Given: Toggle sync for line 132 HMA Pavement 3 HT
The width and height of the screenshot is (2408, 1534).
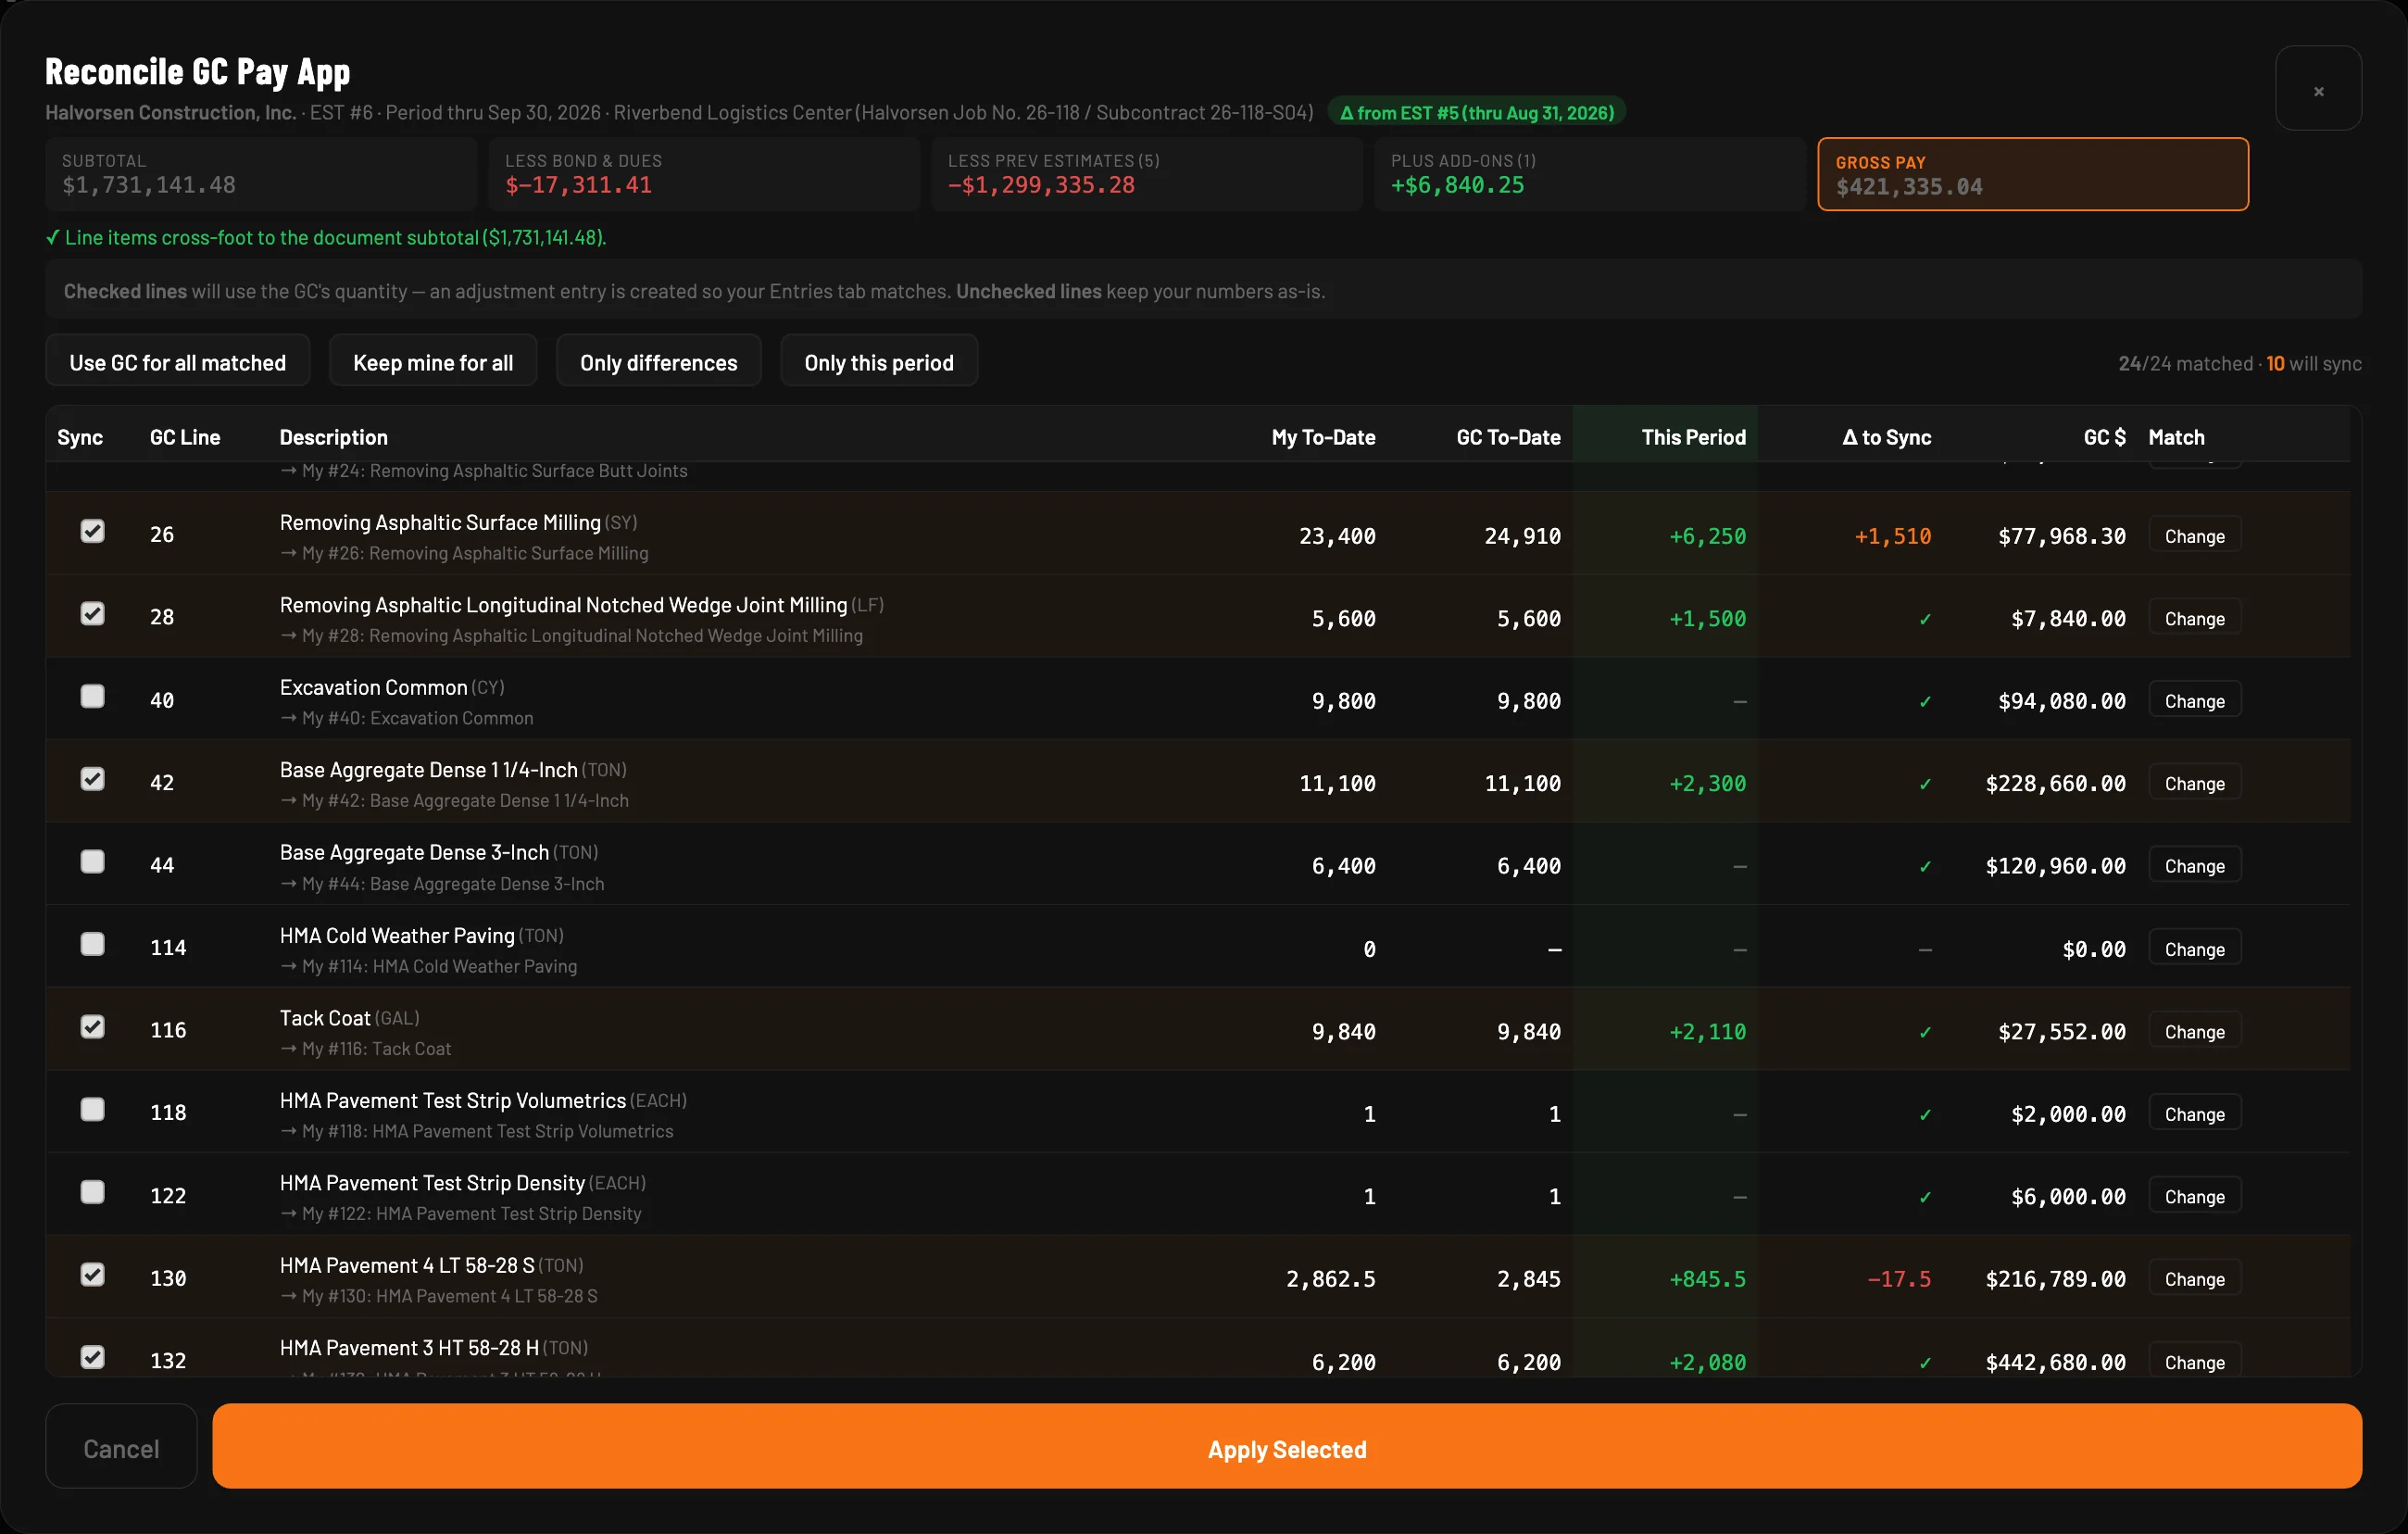Looking at the screenshot, I should [x=92, y=1357].
